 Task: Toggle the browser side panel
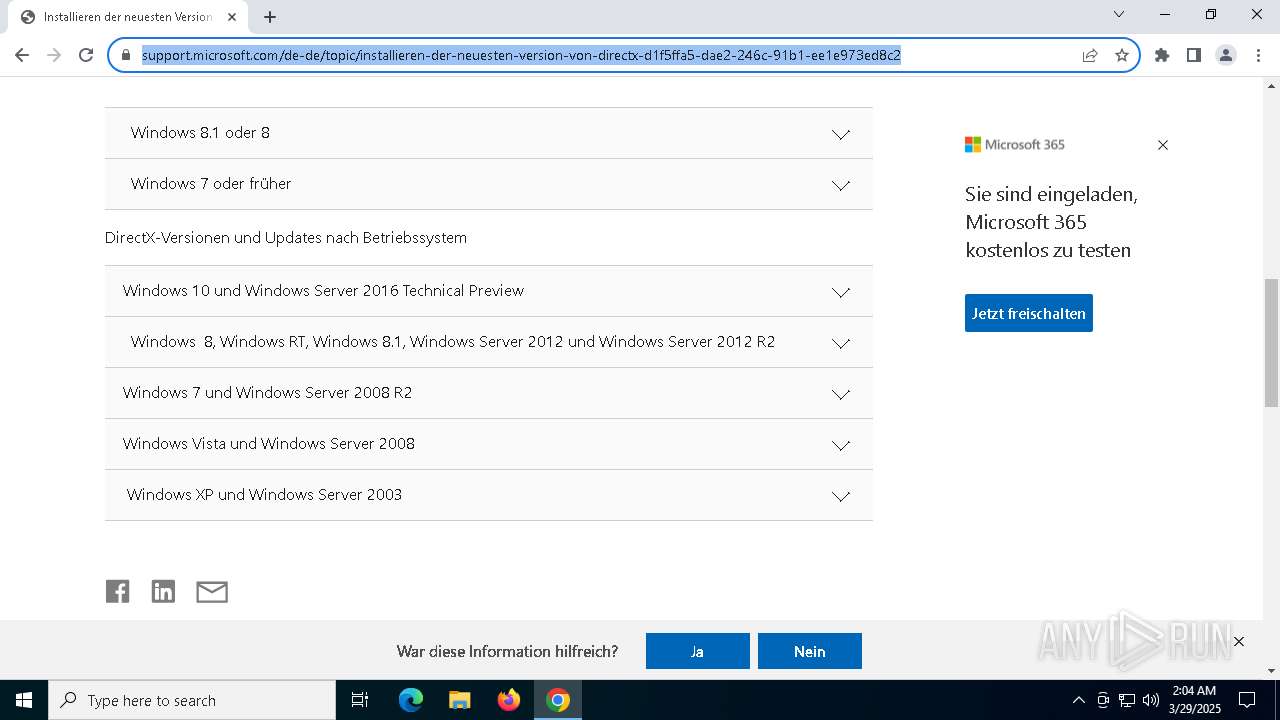(1194, 55)
